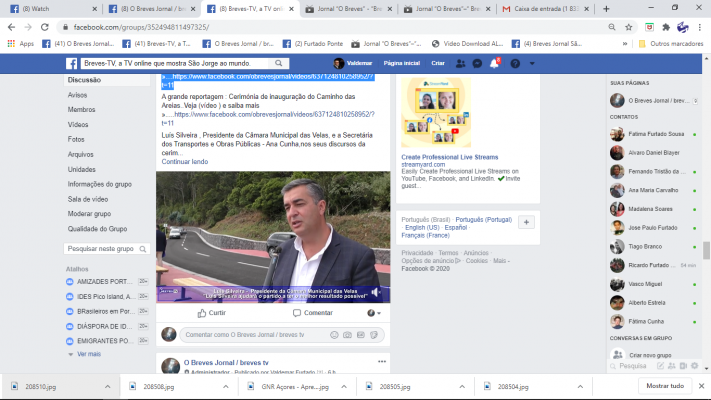The image size is (711, 400).
Task: Select Membros in the group sidebar
Action: (x=81, y=109)
